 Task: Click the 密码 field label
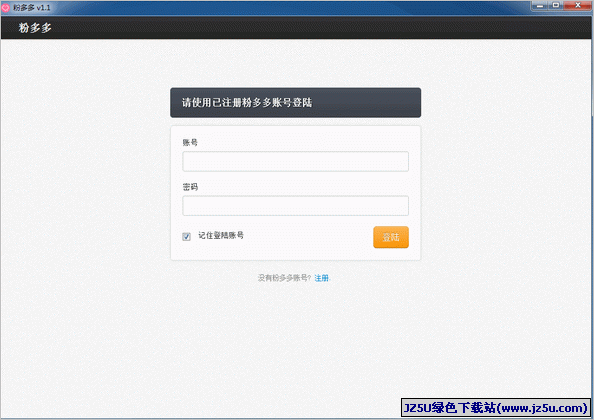click(190, 187)
